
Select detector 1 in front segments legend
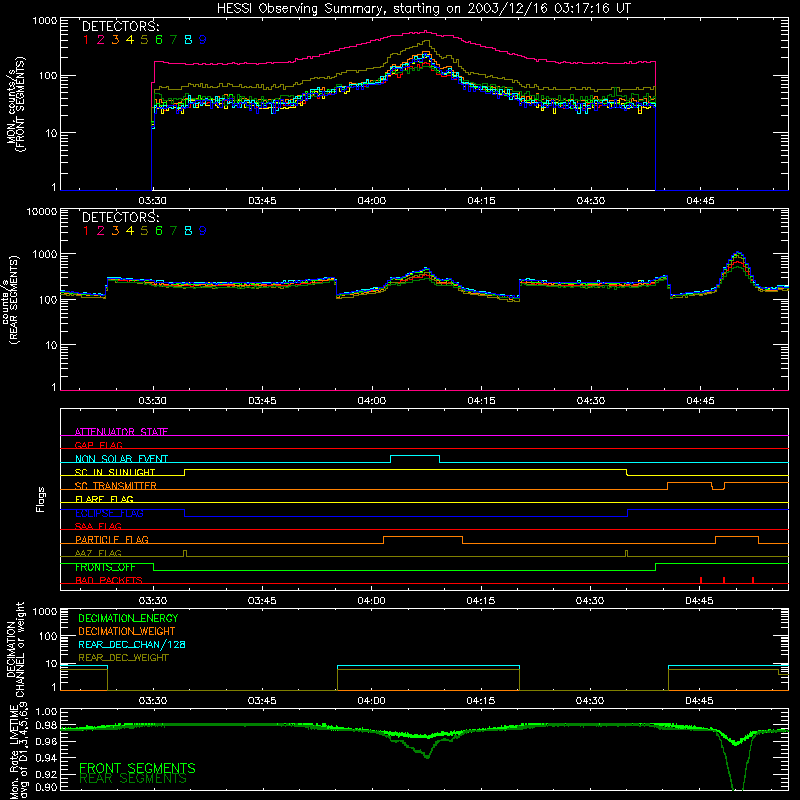pos(86,40)
